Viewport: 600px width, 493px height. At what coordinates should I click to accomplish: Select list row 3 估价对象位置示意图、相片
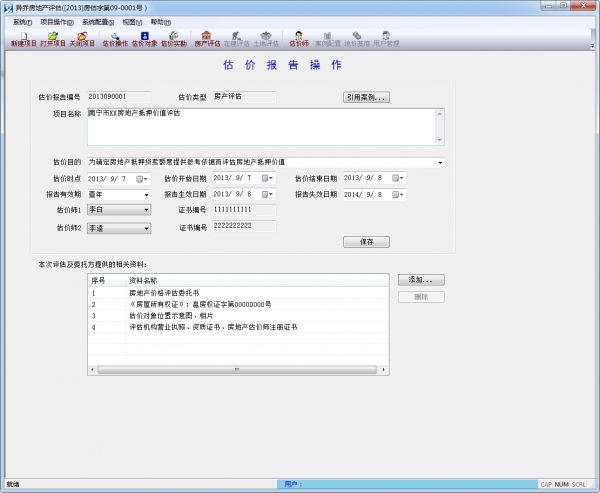(238, 316)
